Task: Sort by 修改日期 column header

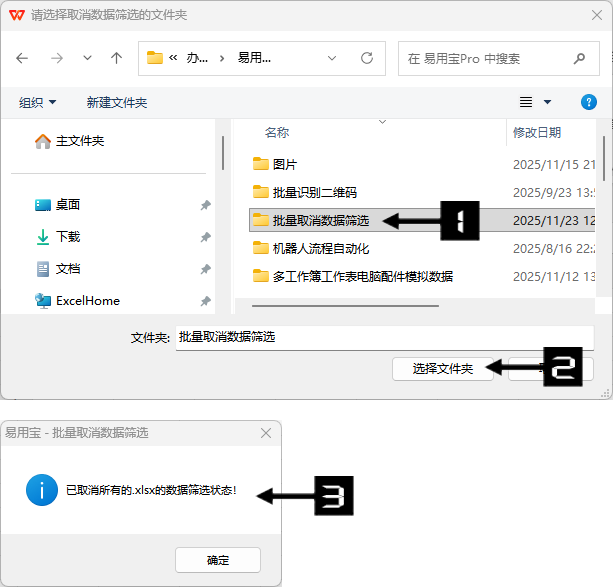Action: (537, 132)
